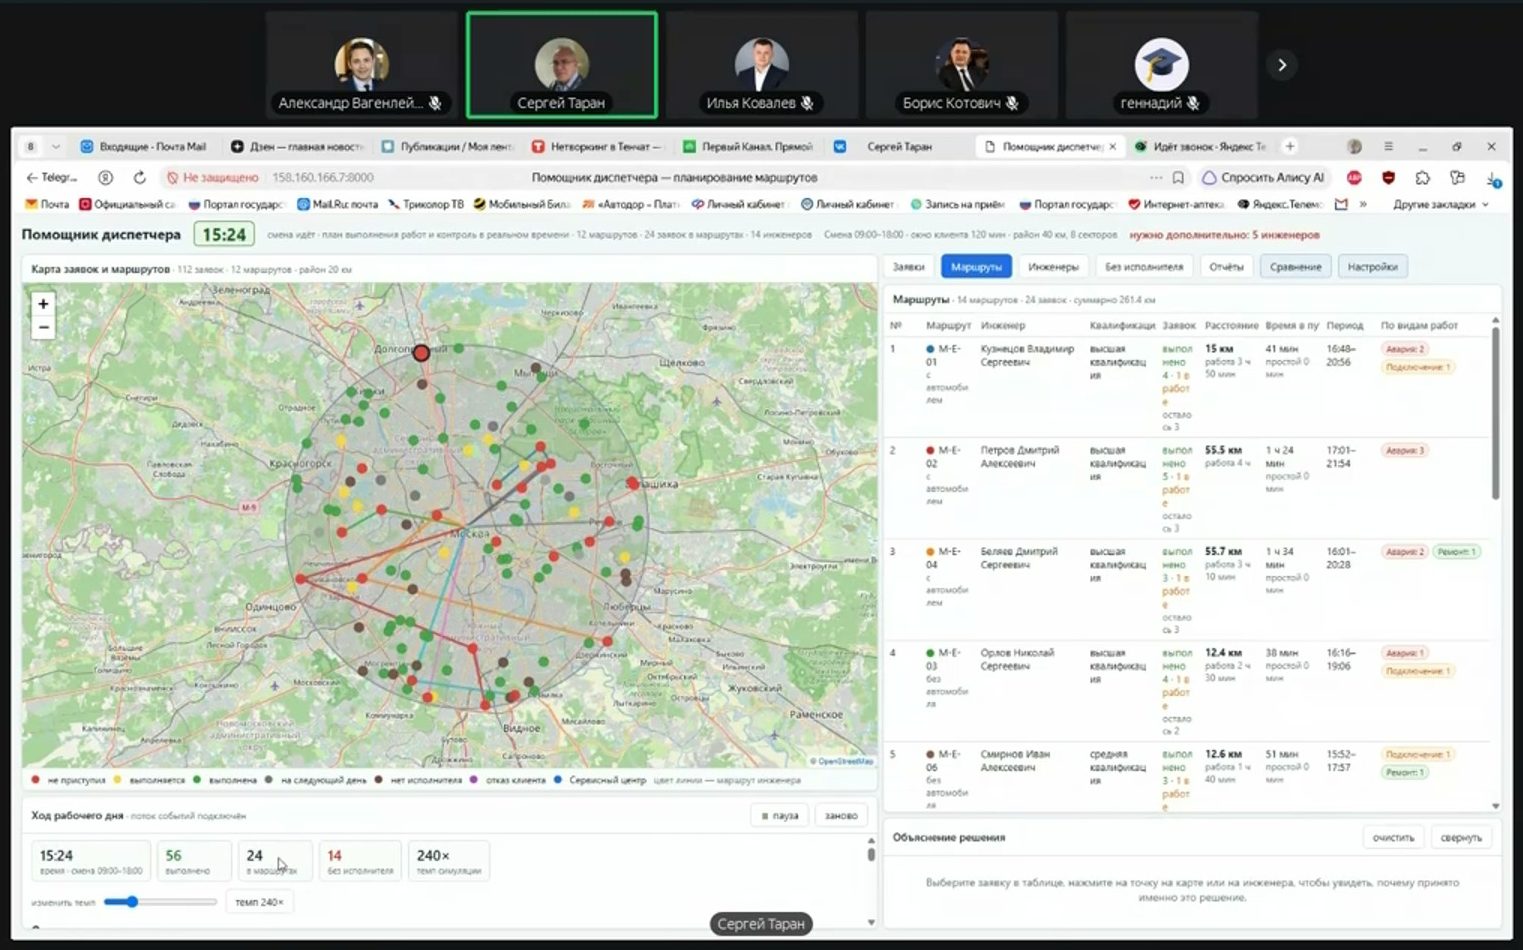Click Александр Вагенлейтнер's participant tile

pos(361,65)
